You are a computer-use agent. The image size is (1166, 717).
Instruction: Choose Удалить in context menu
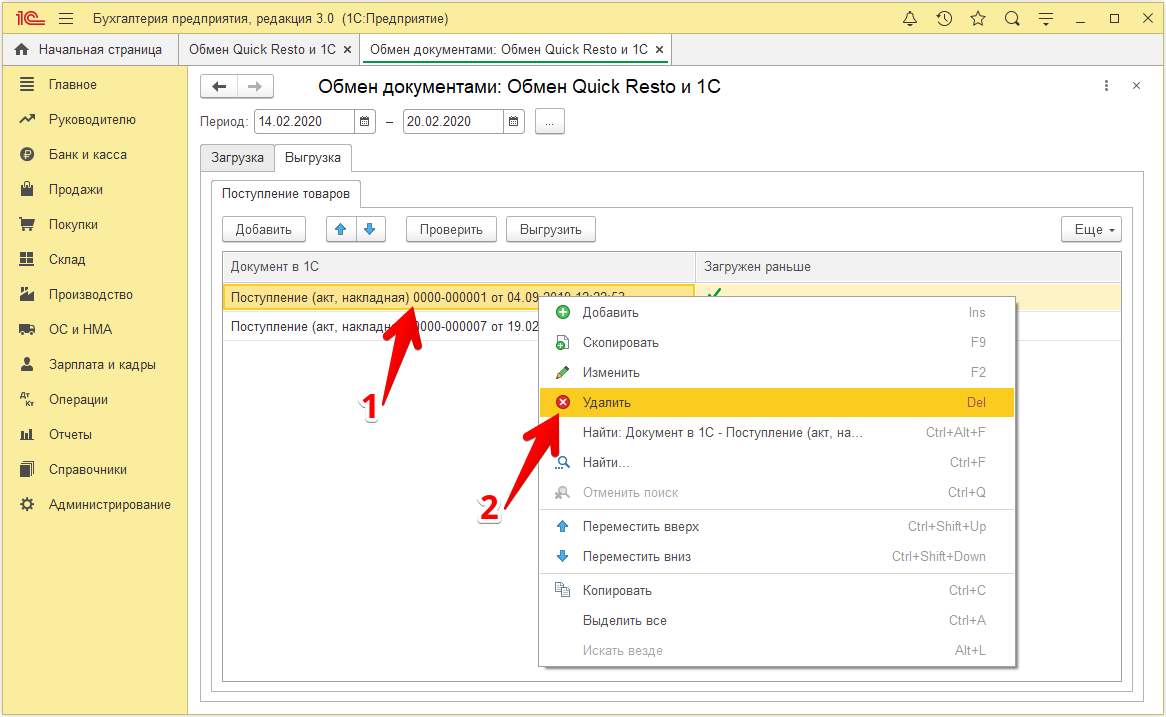click(x=777, y=402)
